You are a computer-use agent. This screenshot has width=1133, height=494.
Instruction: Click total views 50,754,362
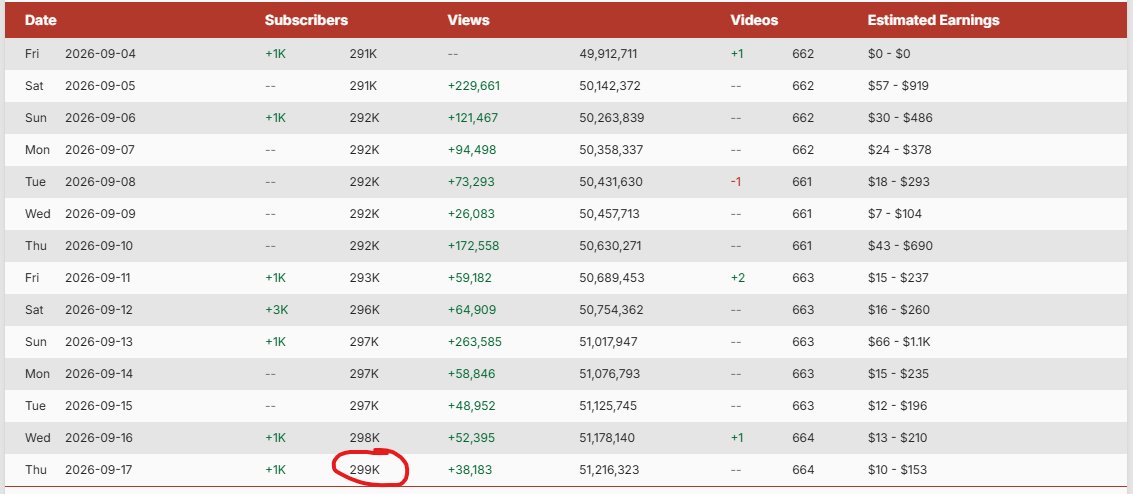[611, 310]
